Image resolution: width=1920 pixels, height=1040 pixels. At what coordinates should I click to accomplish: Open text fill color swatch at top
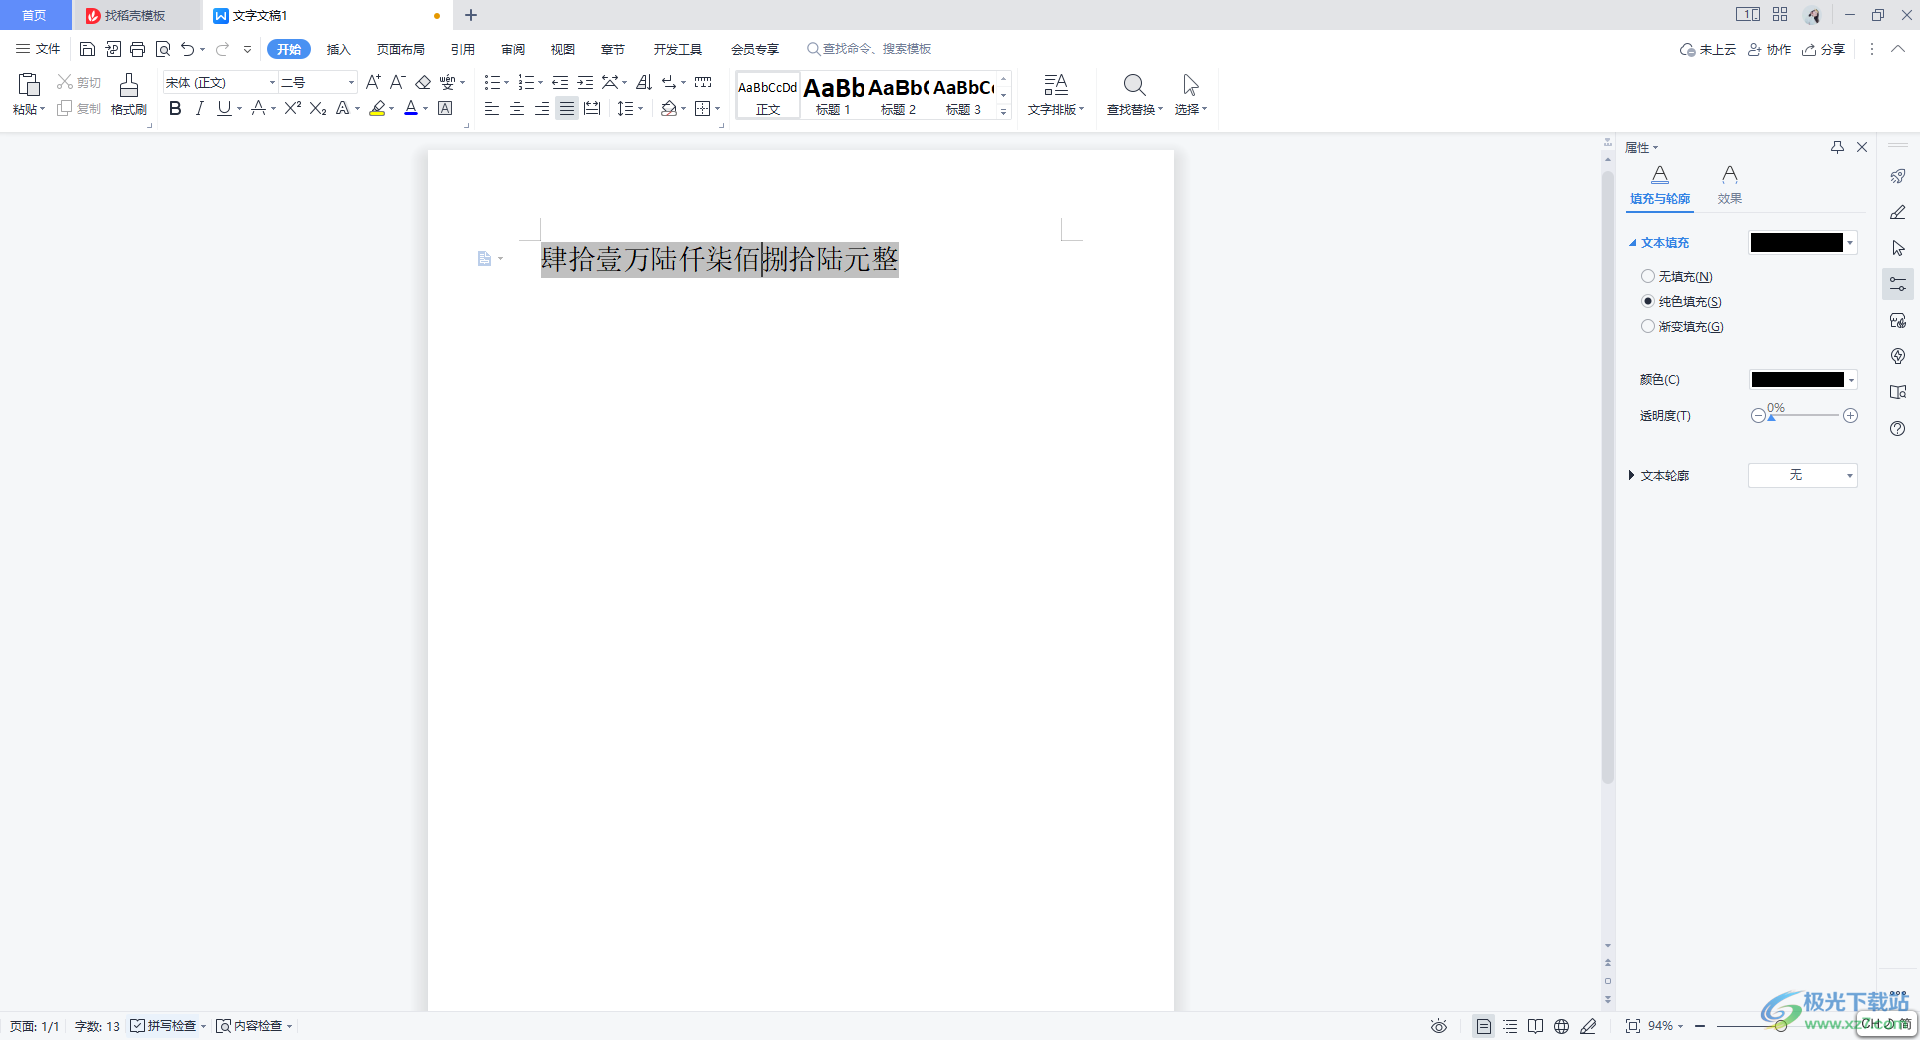coord(1803,242)
